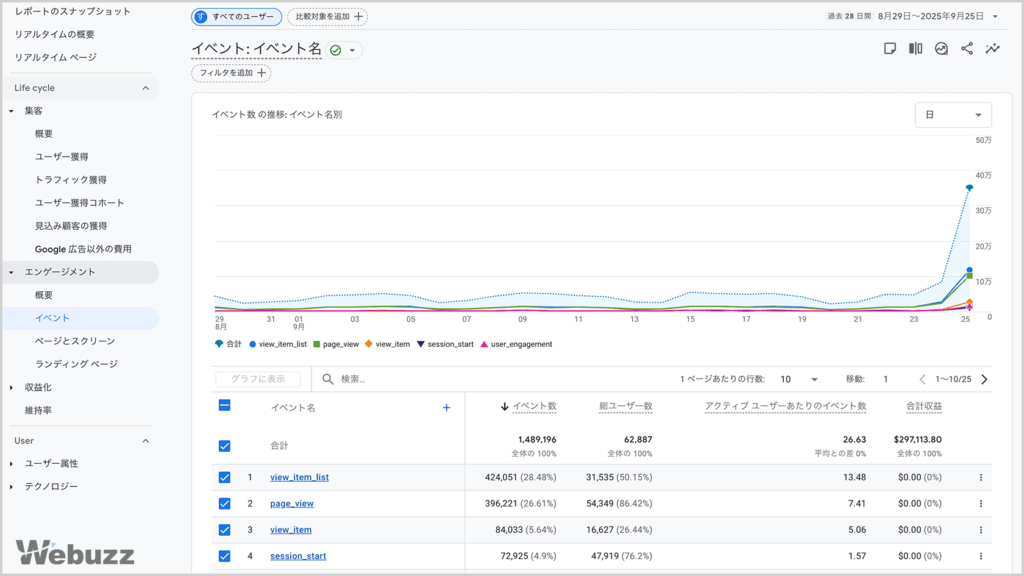Open the view_item event link

[x=291, y=530]
